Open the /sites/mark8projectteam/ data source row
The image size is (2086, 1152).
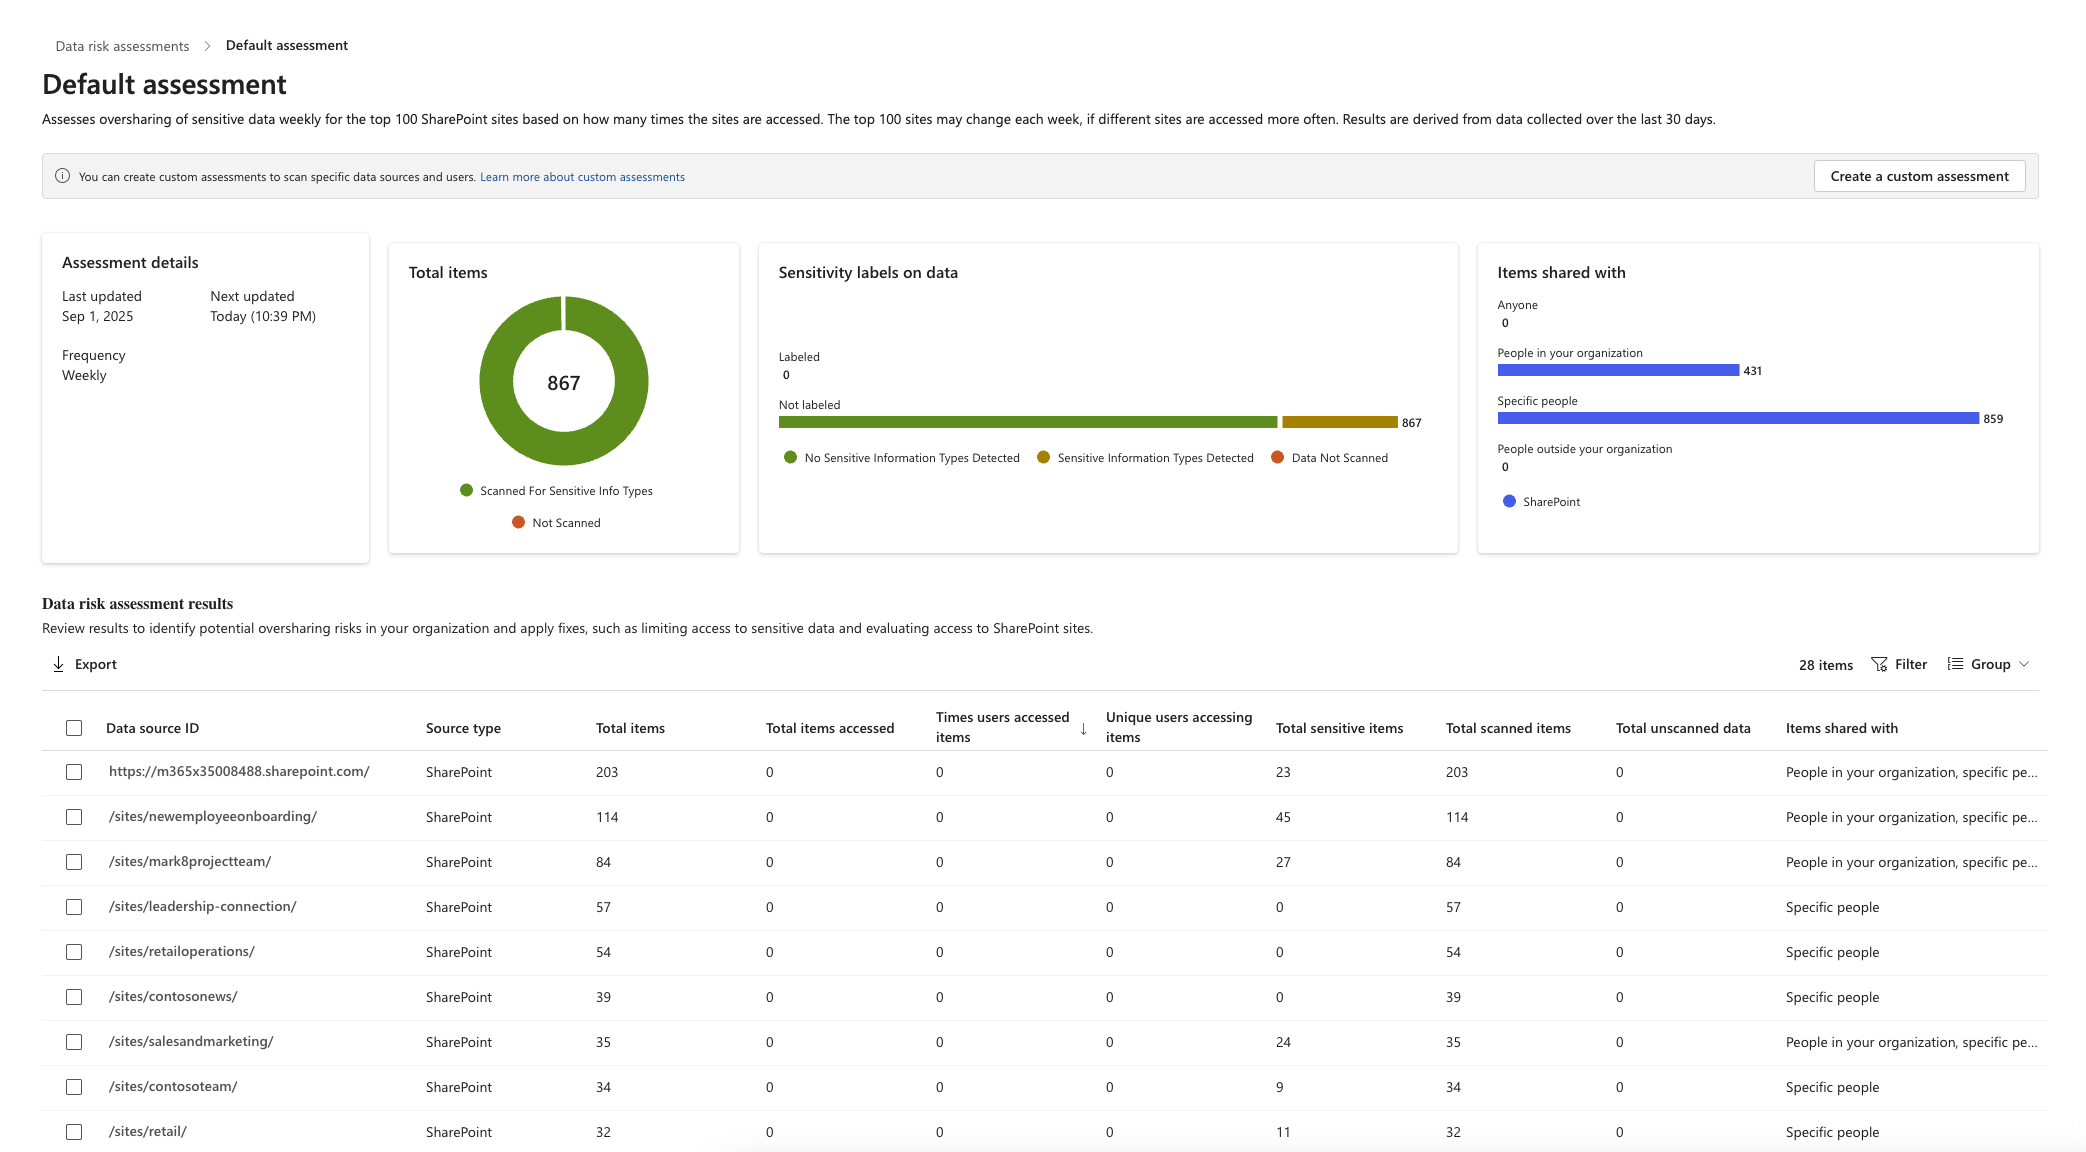[190, 861]
